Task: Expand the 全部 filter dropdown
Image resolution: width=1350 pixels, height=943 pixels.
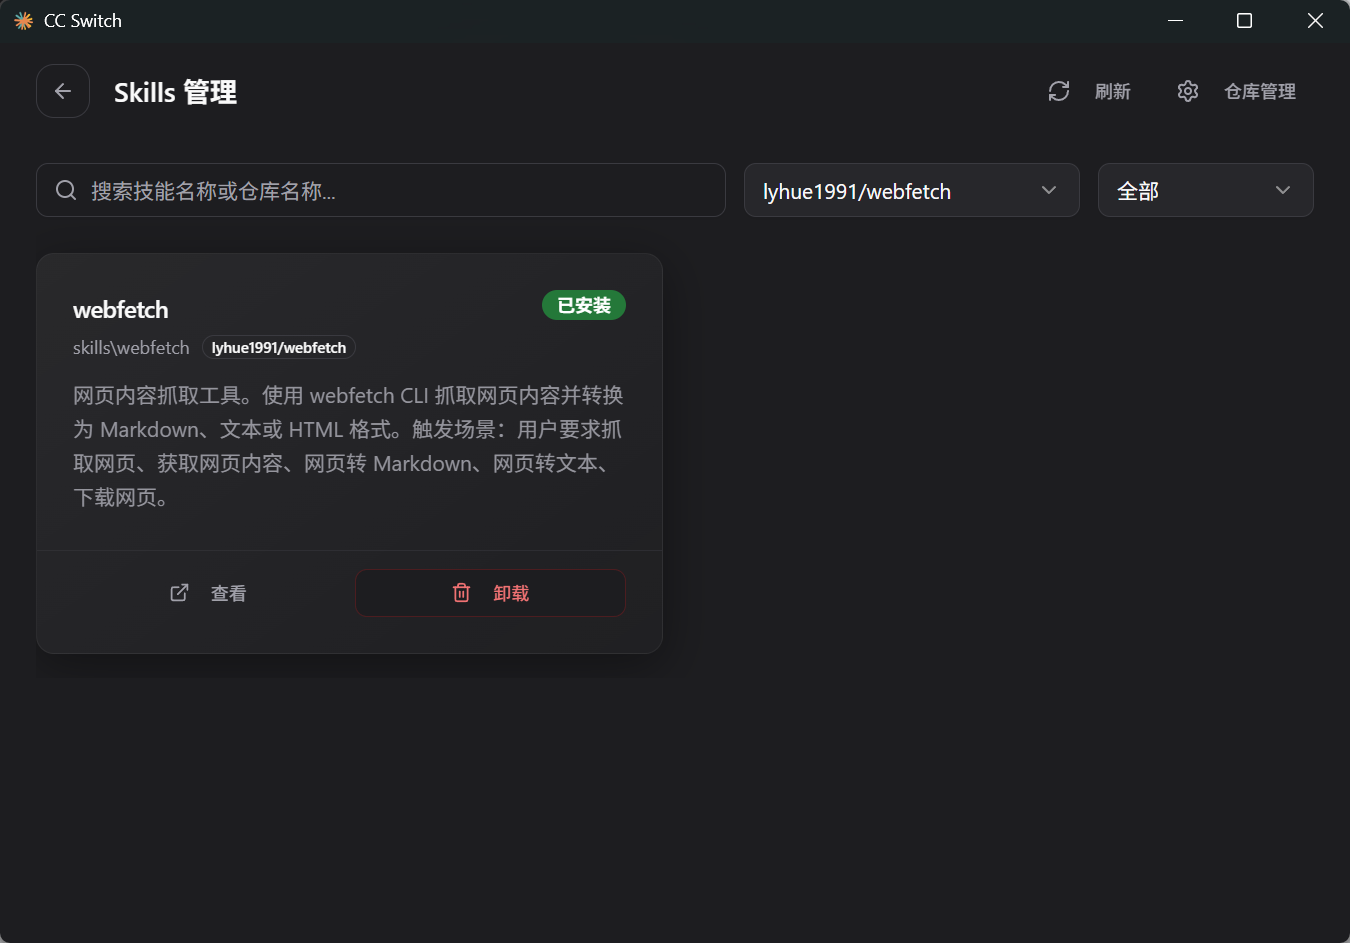Action: pos(1190,190)
